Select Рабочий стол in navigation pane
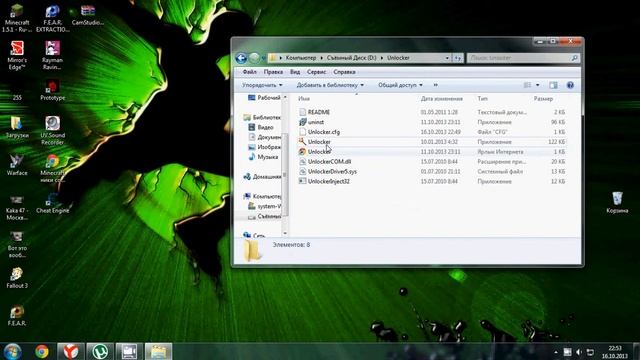 (264, 98)
